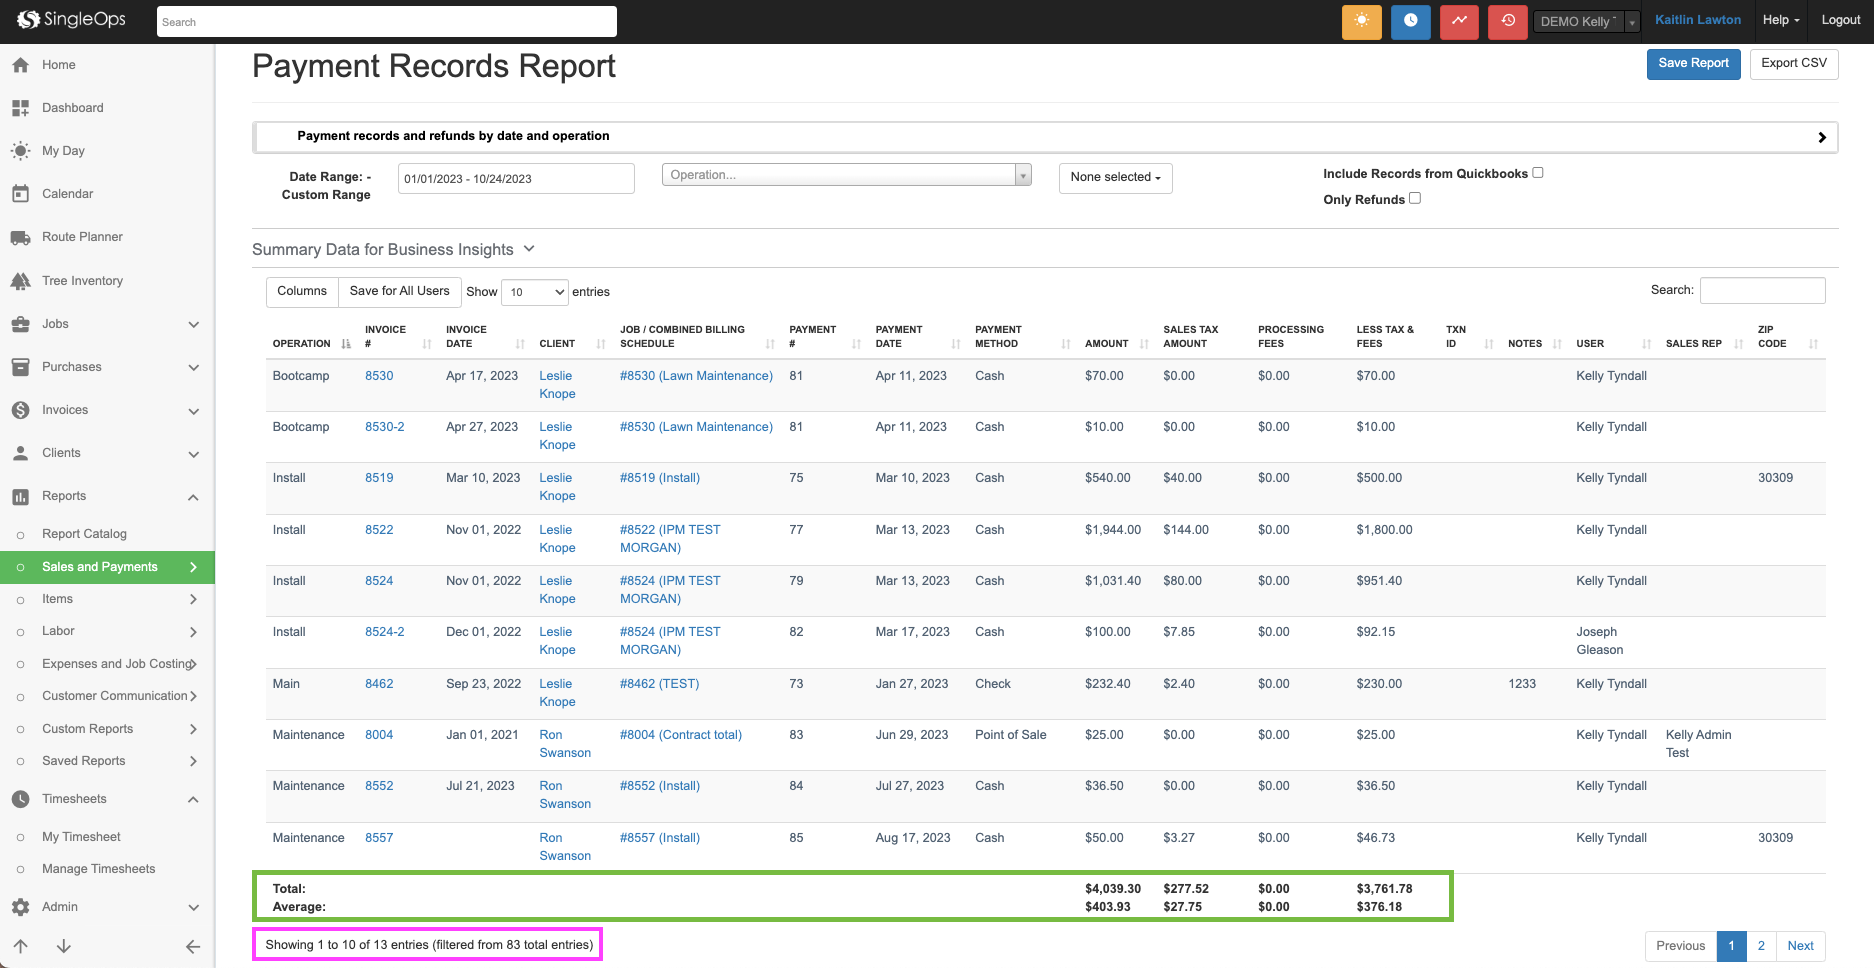Open the None selected dropdown
The height and width of the screenshot is (968, 1874).
[1115, 177]
